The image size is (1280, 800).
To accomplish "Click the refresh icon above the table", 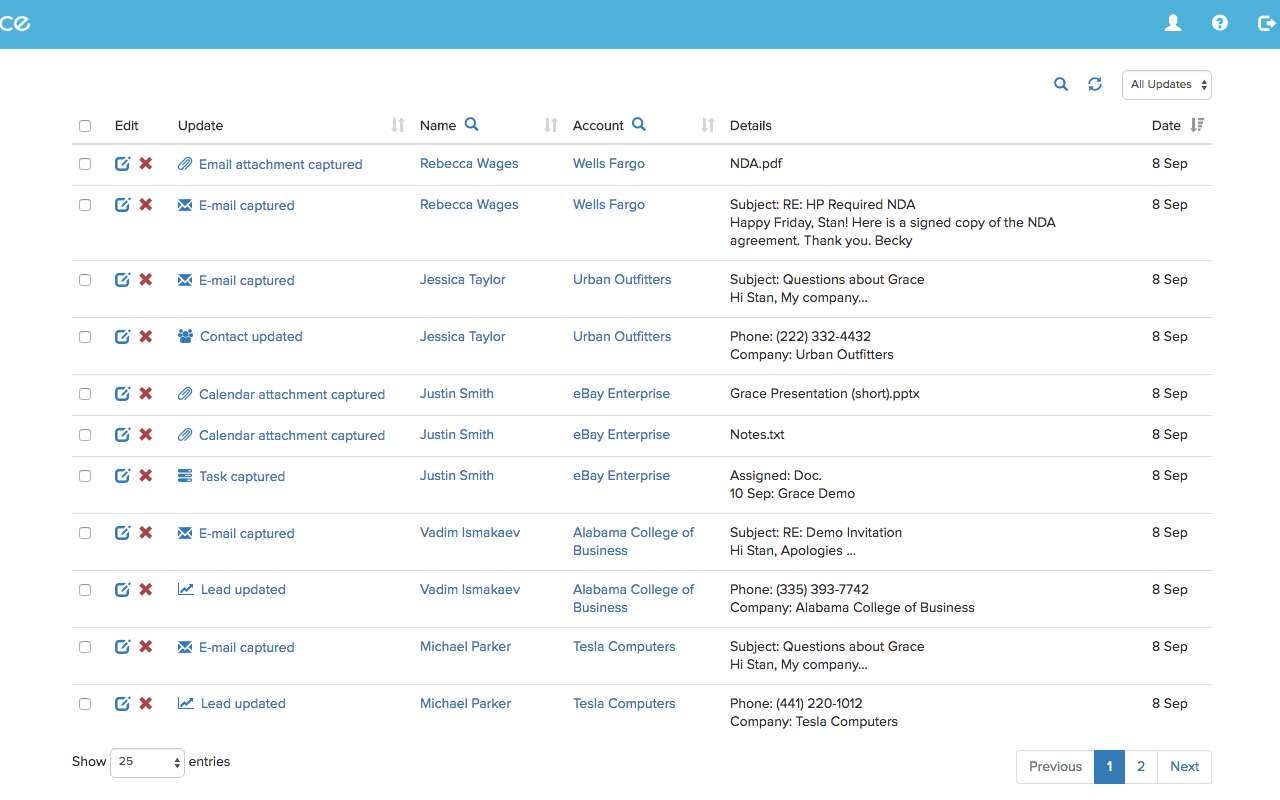I will pyautogui.click(x=1095, y=84).
